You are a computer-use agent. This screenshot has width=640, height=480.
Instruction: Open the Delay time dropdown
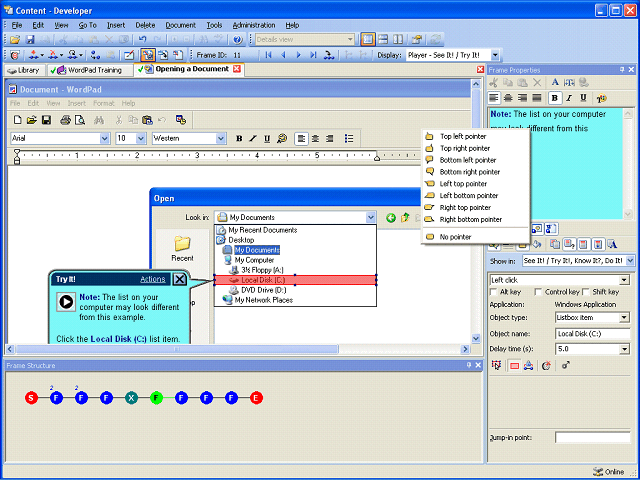pyautogui.click(x=624, y=349)
